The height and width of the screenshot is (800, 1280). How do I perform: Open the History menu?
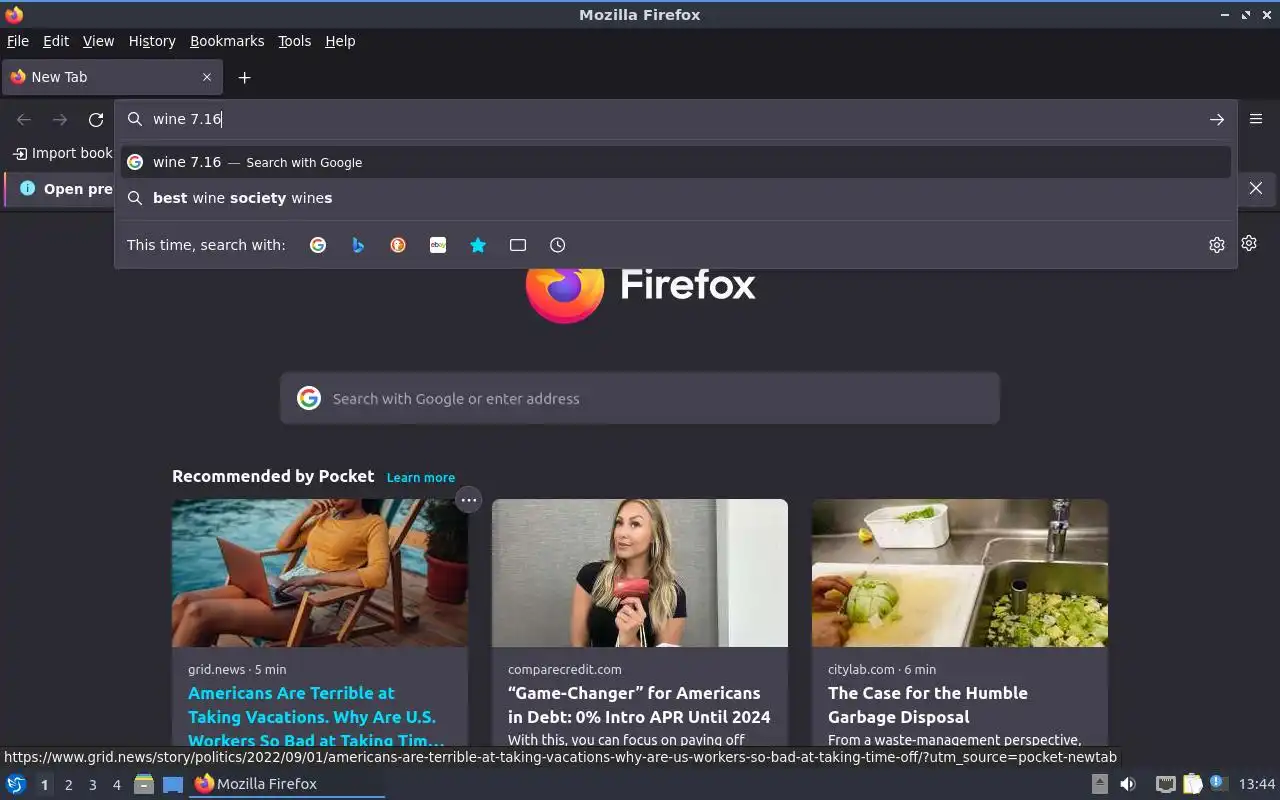[152, 41]
